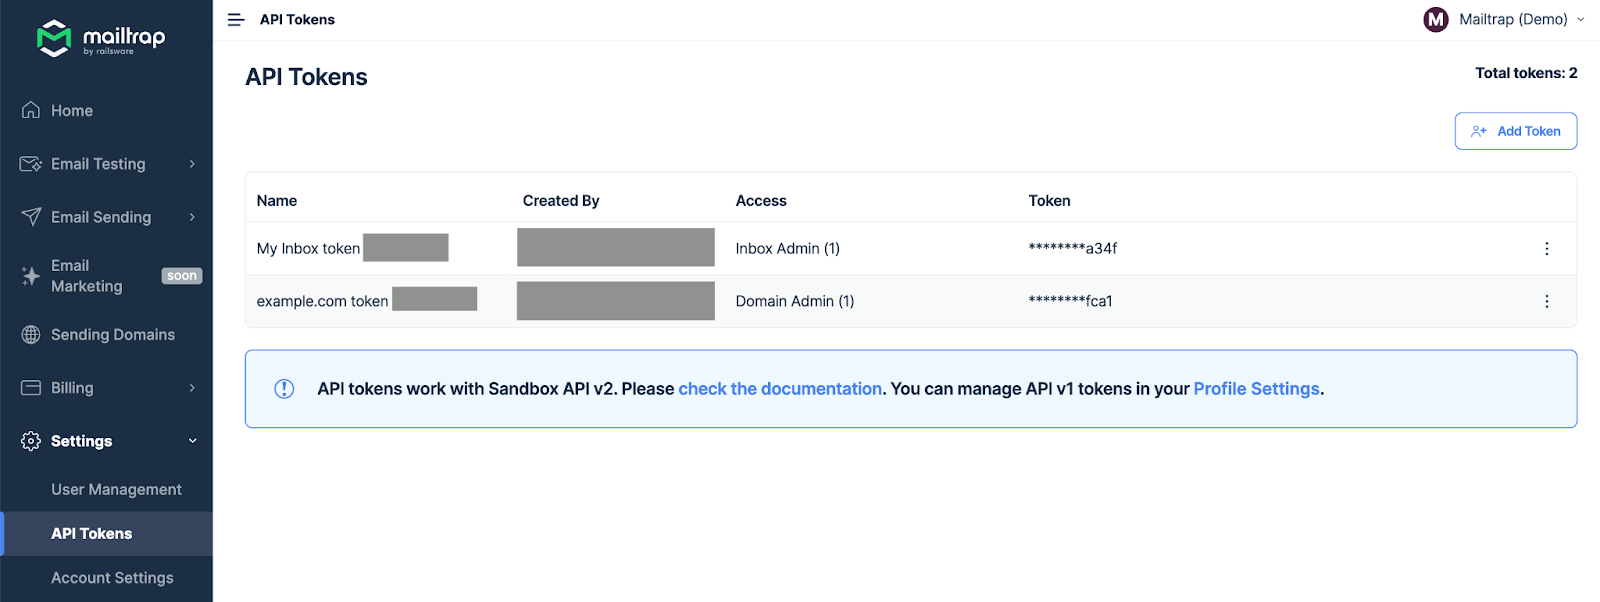Click the Email Sending paper plane icon
1600x602 pixels.
31,217
